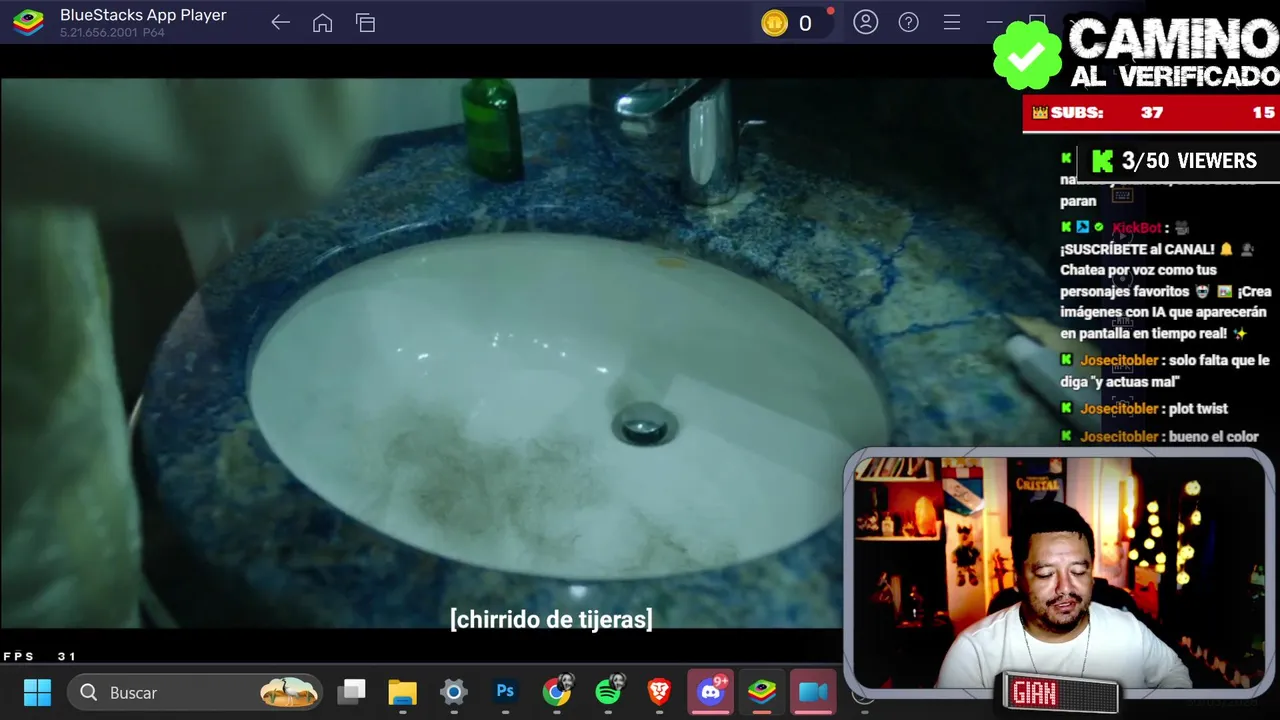
Task: Open the BlueStacks help question mark
Action: tap(908, 22)
